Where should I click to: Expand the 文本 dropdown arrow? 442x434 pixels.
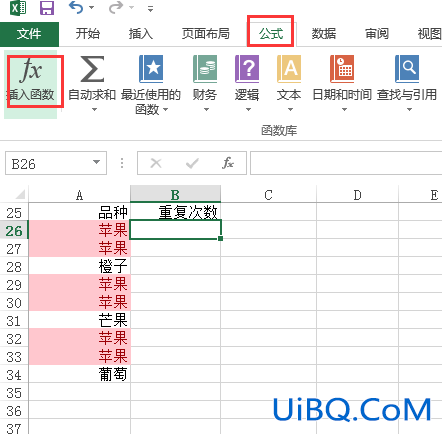pos(290,109)
